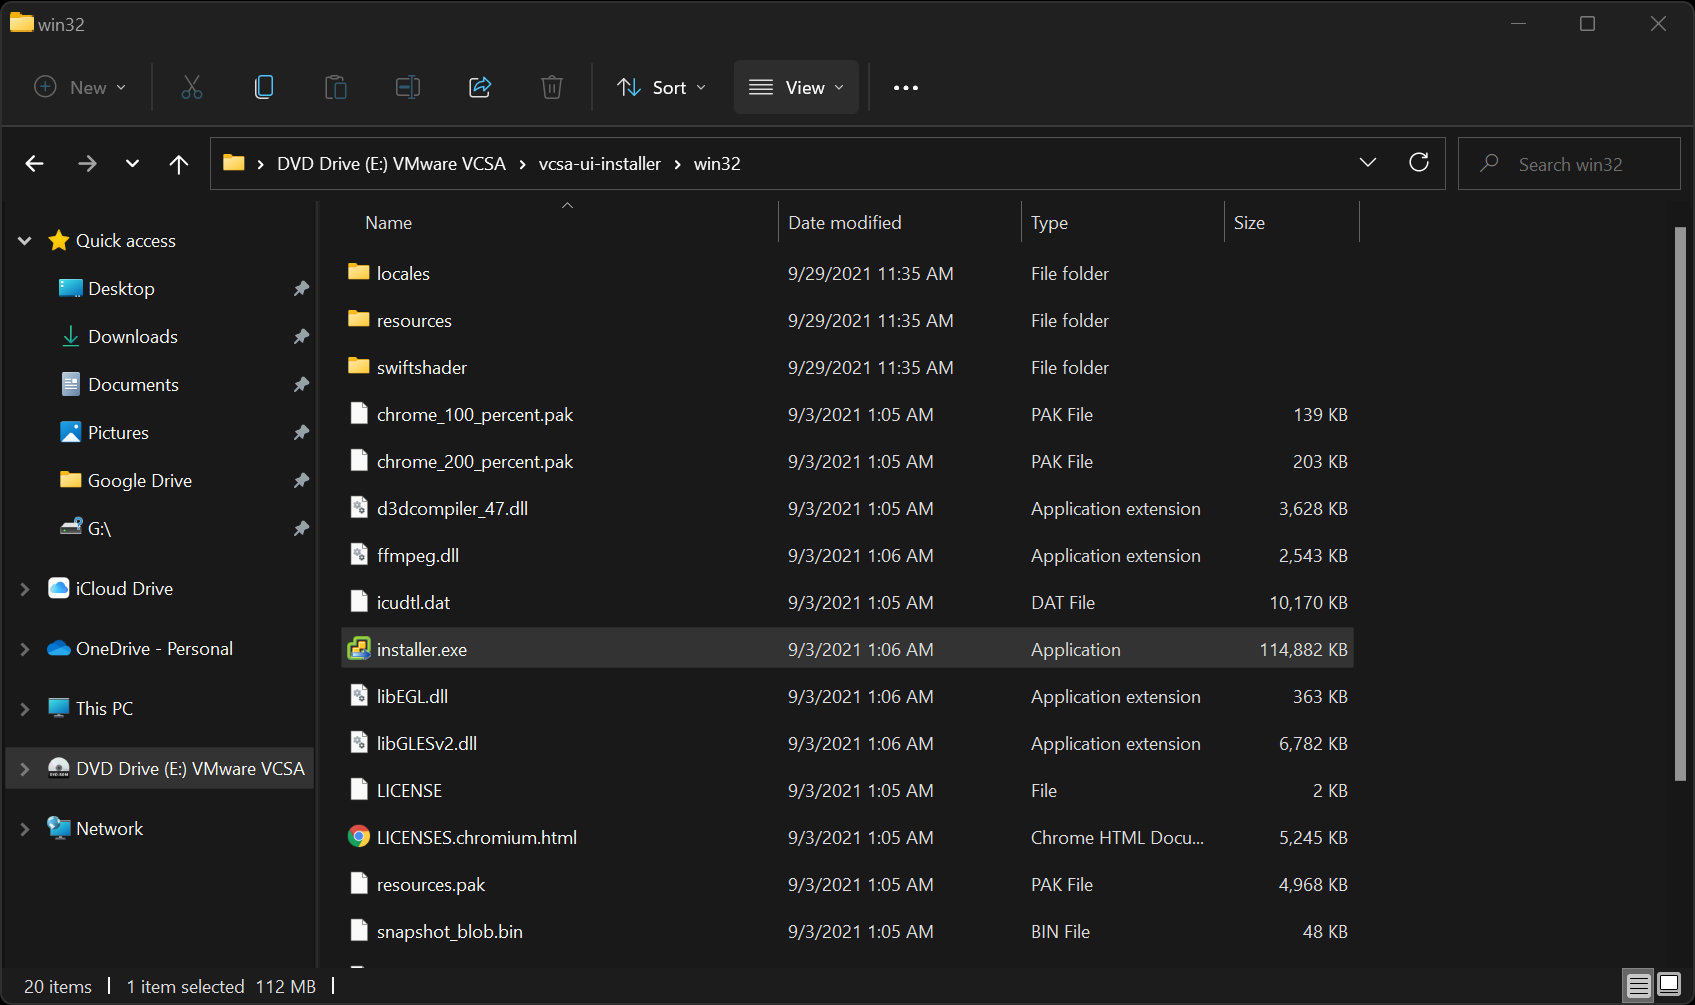Click the Cut scissors icon in toolbar
1695x1005 pixels.
click(x=192, y=88)
